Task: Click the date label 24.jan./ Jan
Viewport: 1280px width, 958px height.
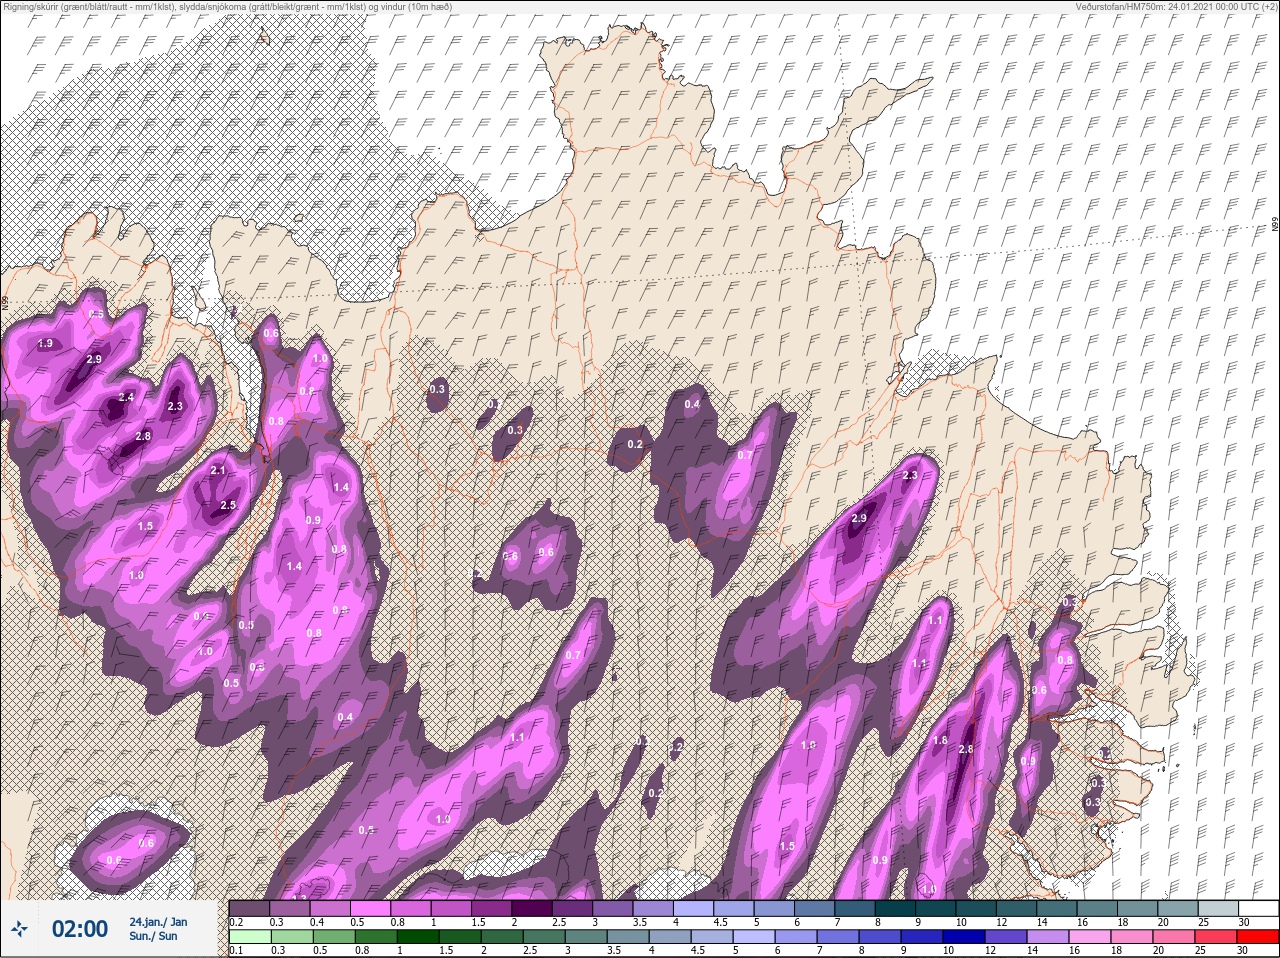Action: pos(158,921)
